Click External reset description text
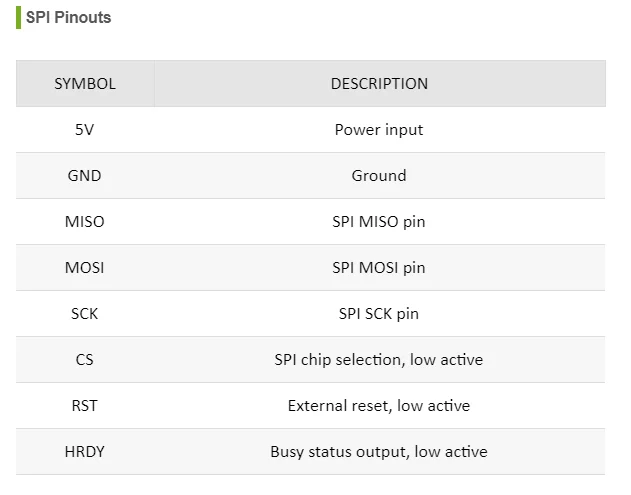This screenshot has width=631, height=495. [379, 406]
